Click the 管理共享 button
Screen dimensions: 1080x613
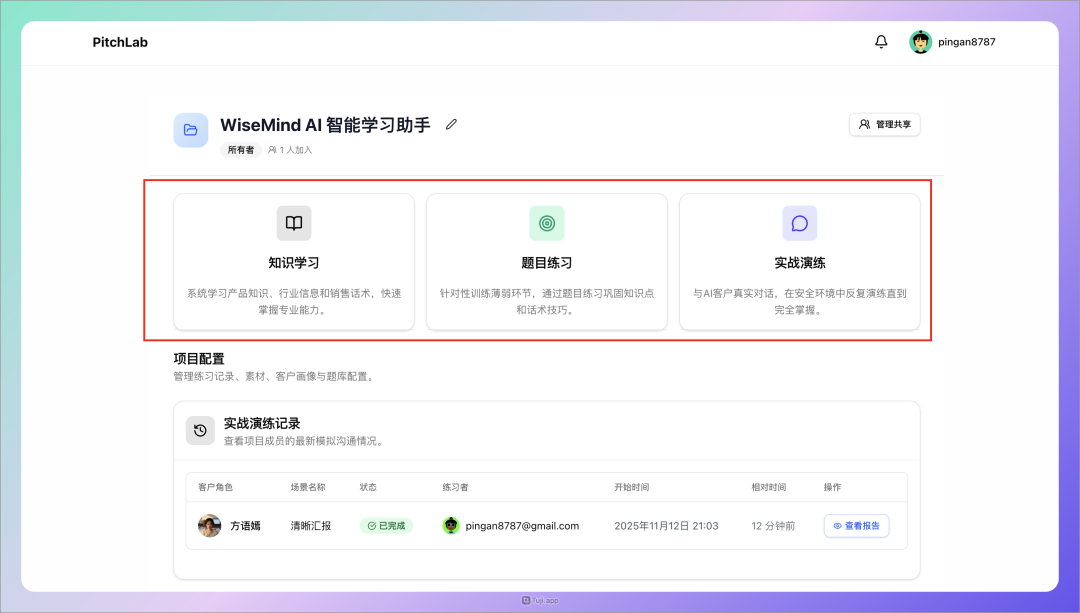pyautogui.click(x=884, y=124)
